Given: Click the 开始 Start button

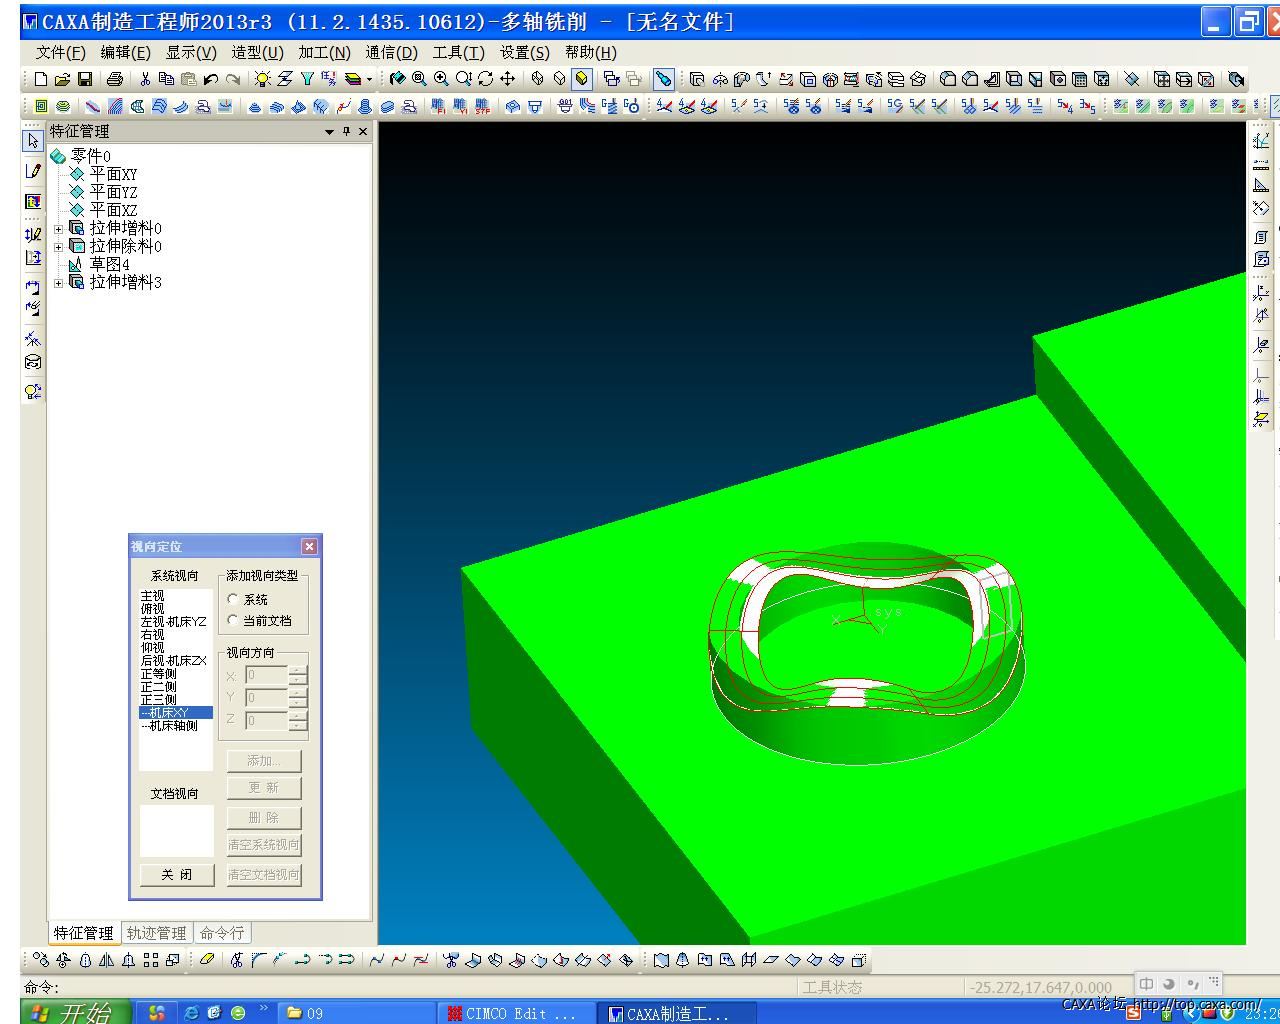Looking at the screenshot, I should (x=75, y=1012).
